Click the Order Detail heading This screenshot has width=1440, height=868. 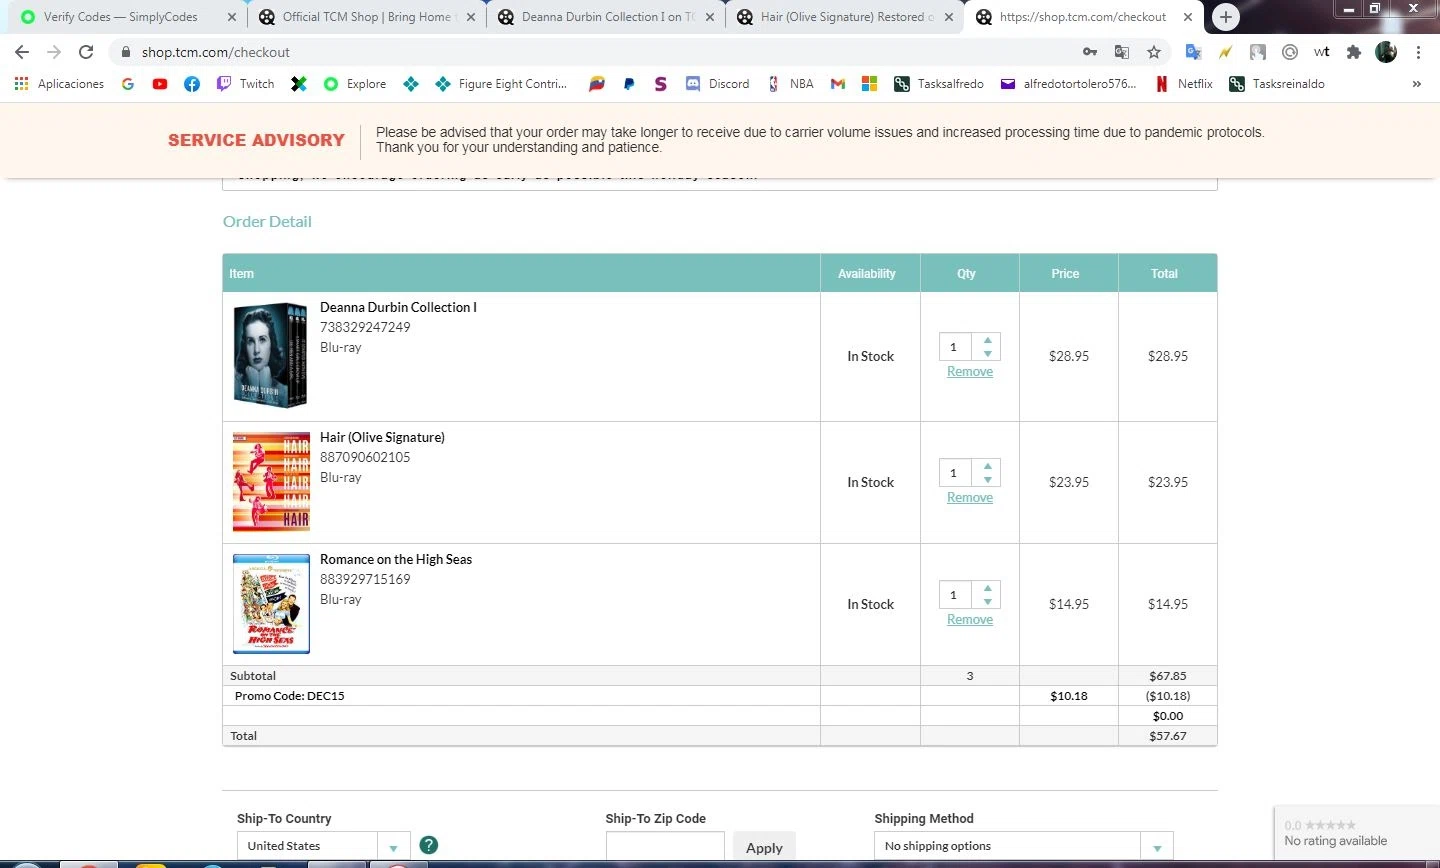pyautogui.click(x=267, y=222)
